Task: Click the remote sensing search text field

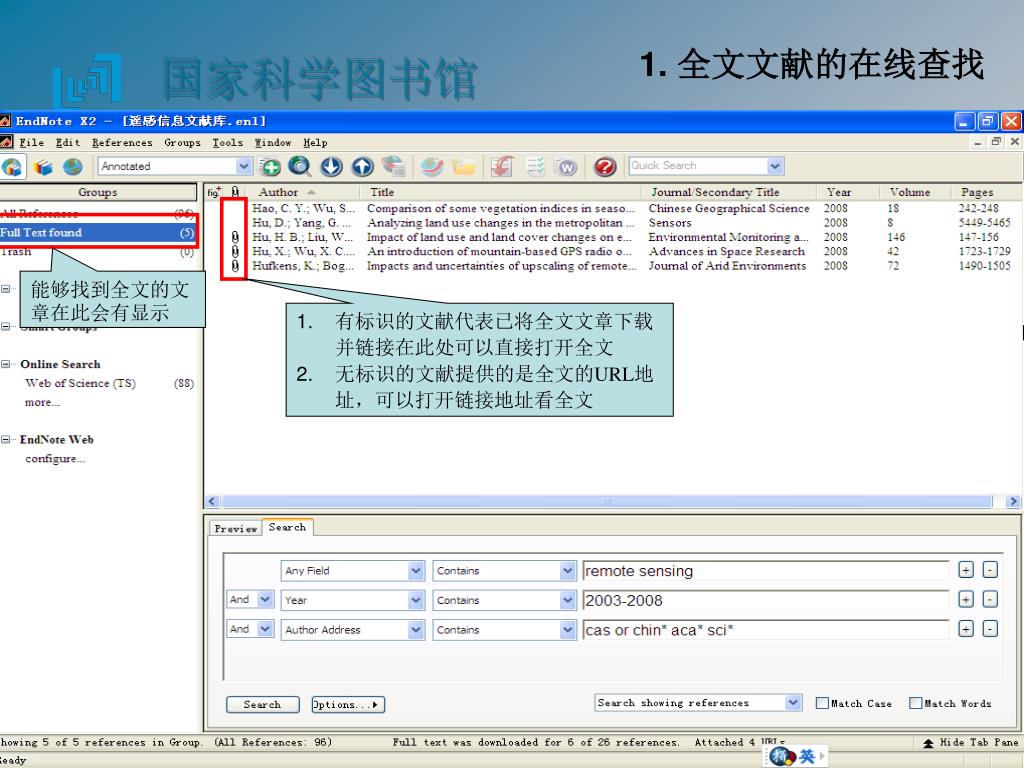Action: (765, 571)
